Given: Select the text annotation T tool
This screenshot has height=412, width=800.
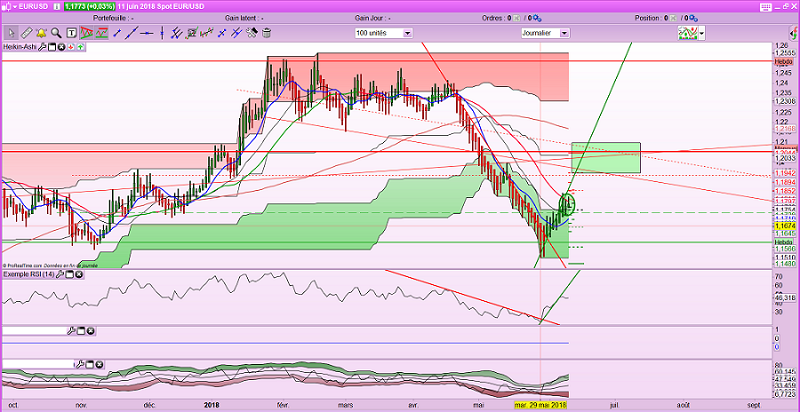Looking at the screenshot, I should click(x=71, y=33).
